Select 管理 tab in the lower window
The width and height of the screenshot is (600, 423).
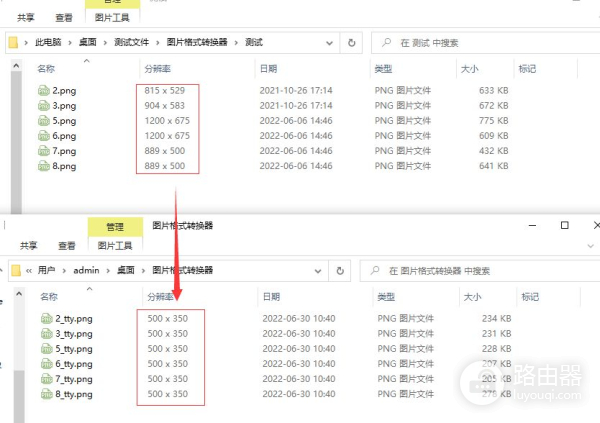pyautogui.click(x=115, y=227)
